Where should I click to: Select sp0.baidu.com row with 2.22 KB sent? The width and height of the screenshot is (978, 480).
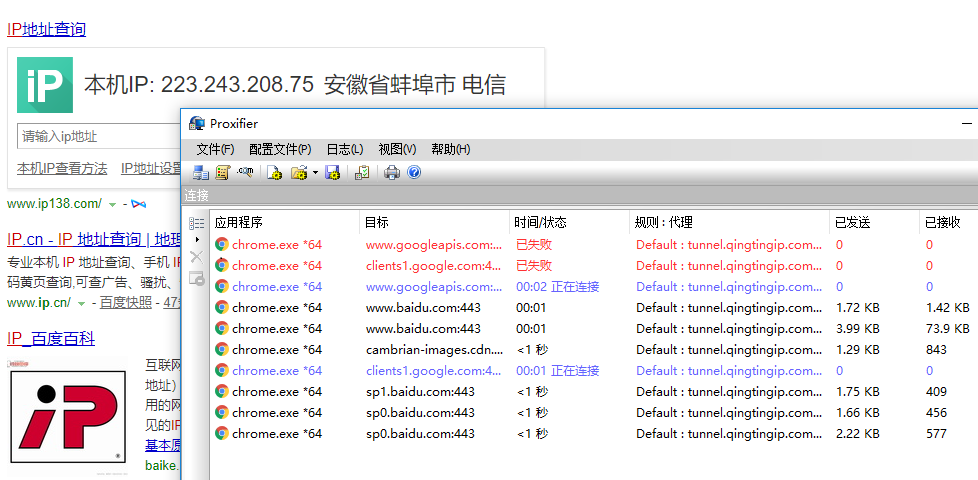tap(594, 433)
